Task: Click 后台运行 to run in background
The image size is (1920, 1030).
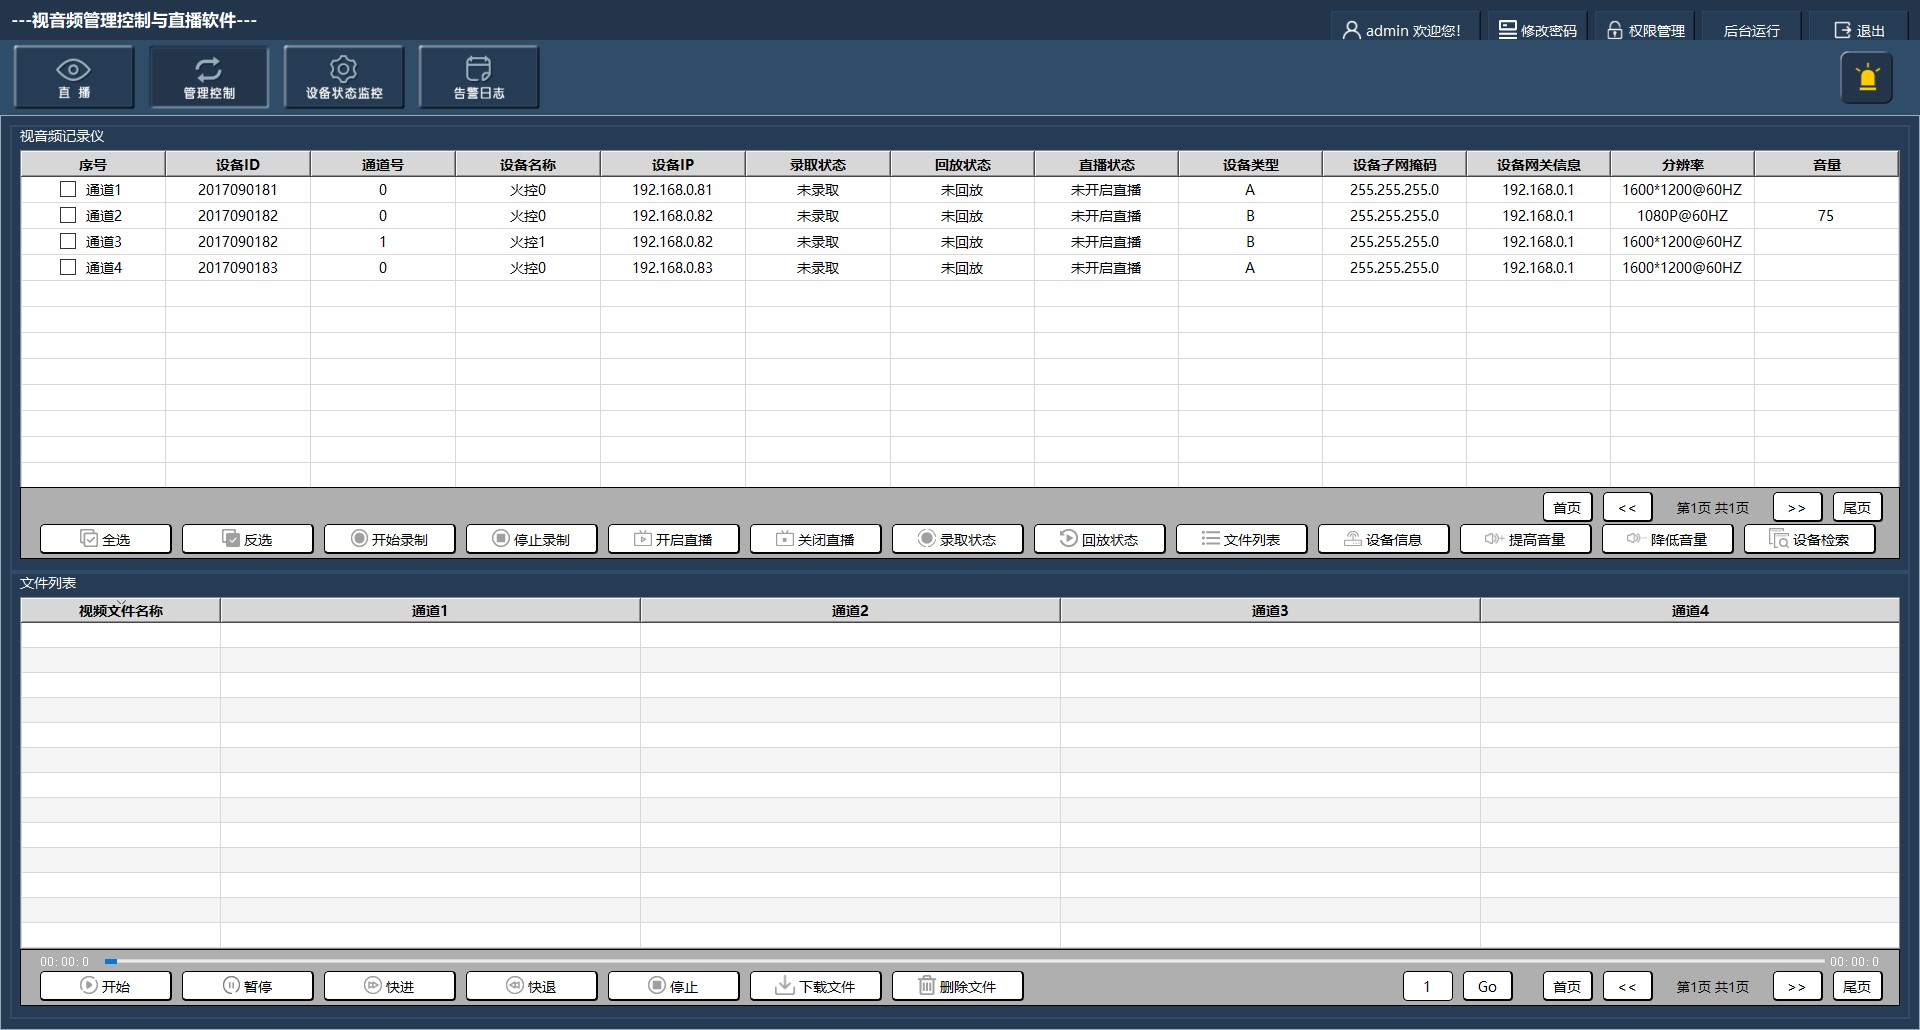Action: tap(1752, 30)
